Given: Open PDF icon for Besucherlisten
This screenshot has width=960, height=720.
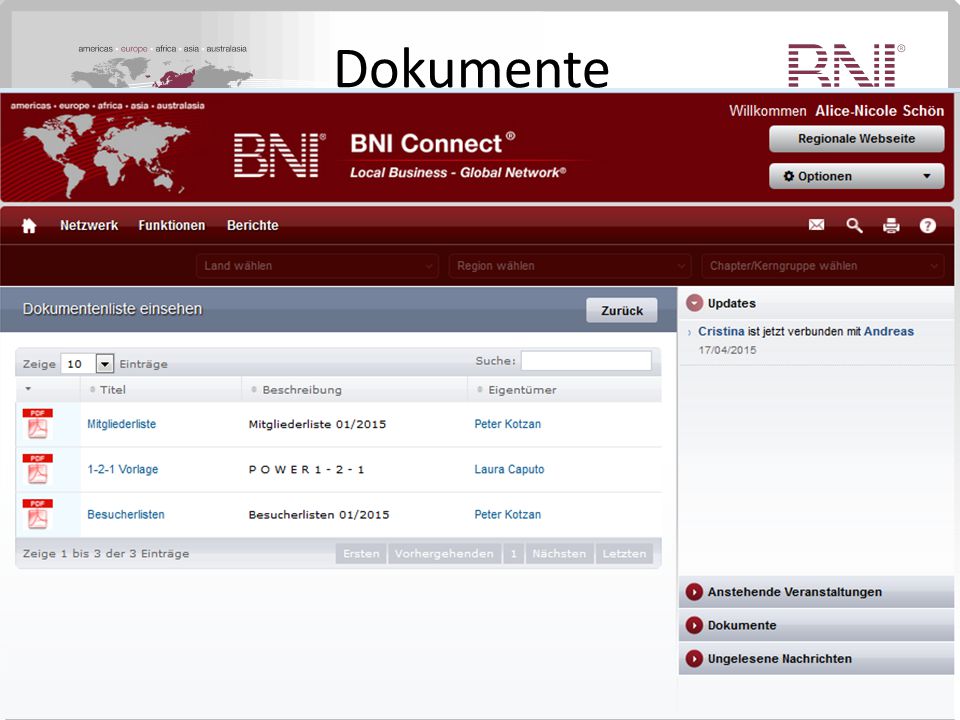Looking at the screenshot, I should pos(37,514).
